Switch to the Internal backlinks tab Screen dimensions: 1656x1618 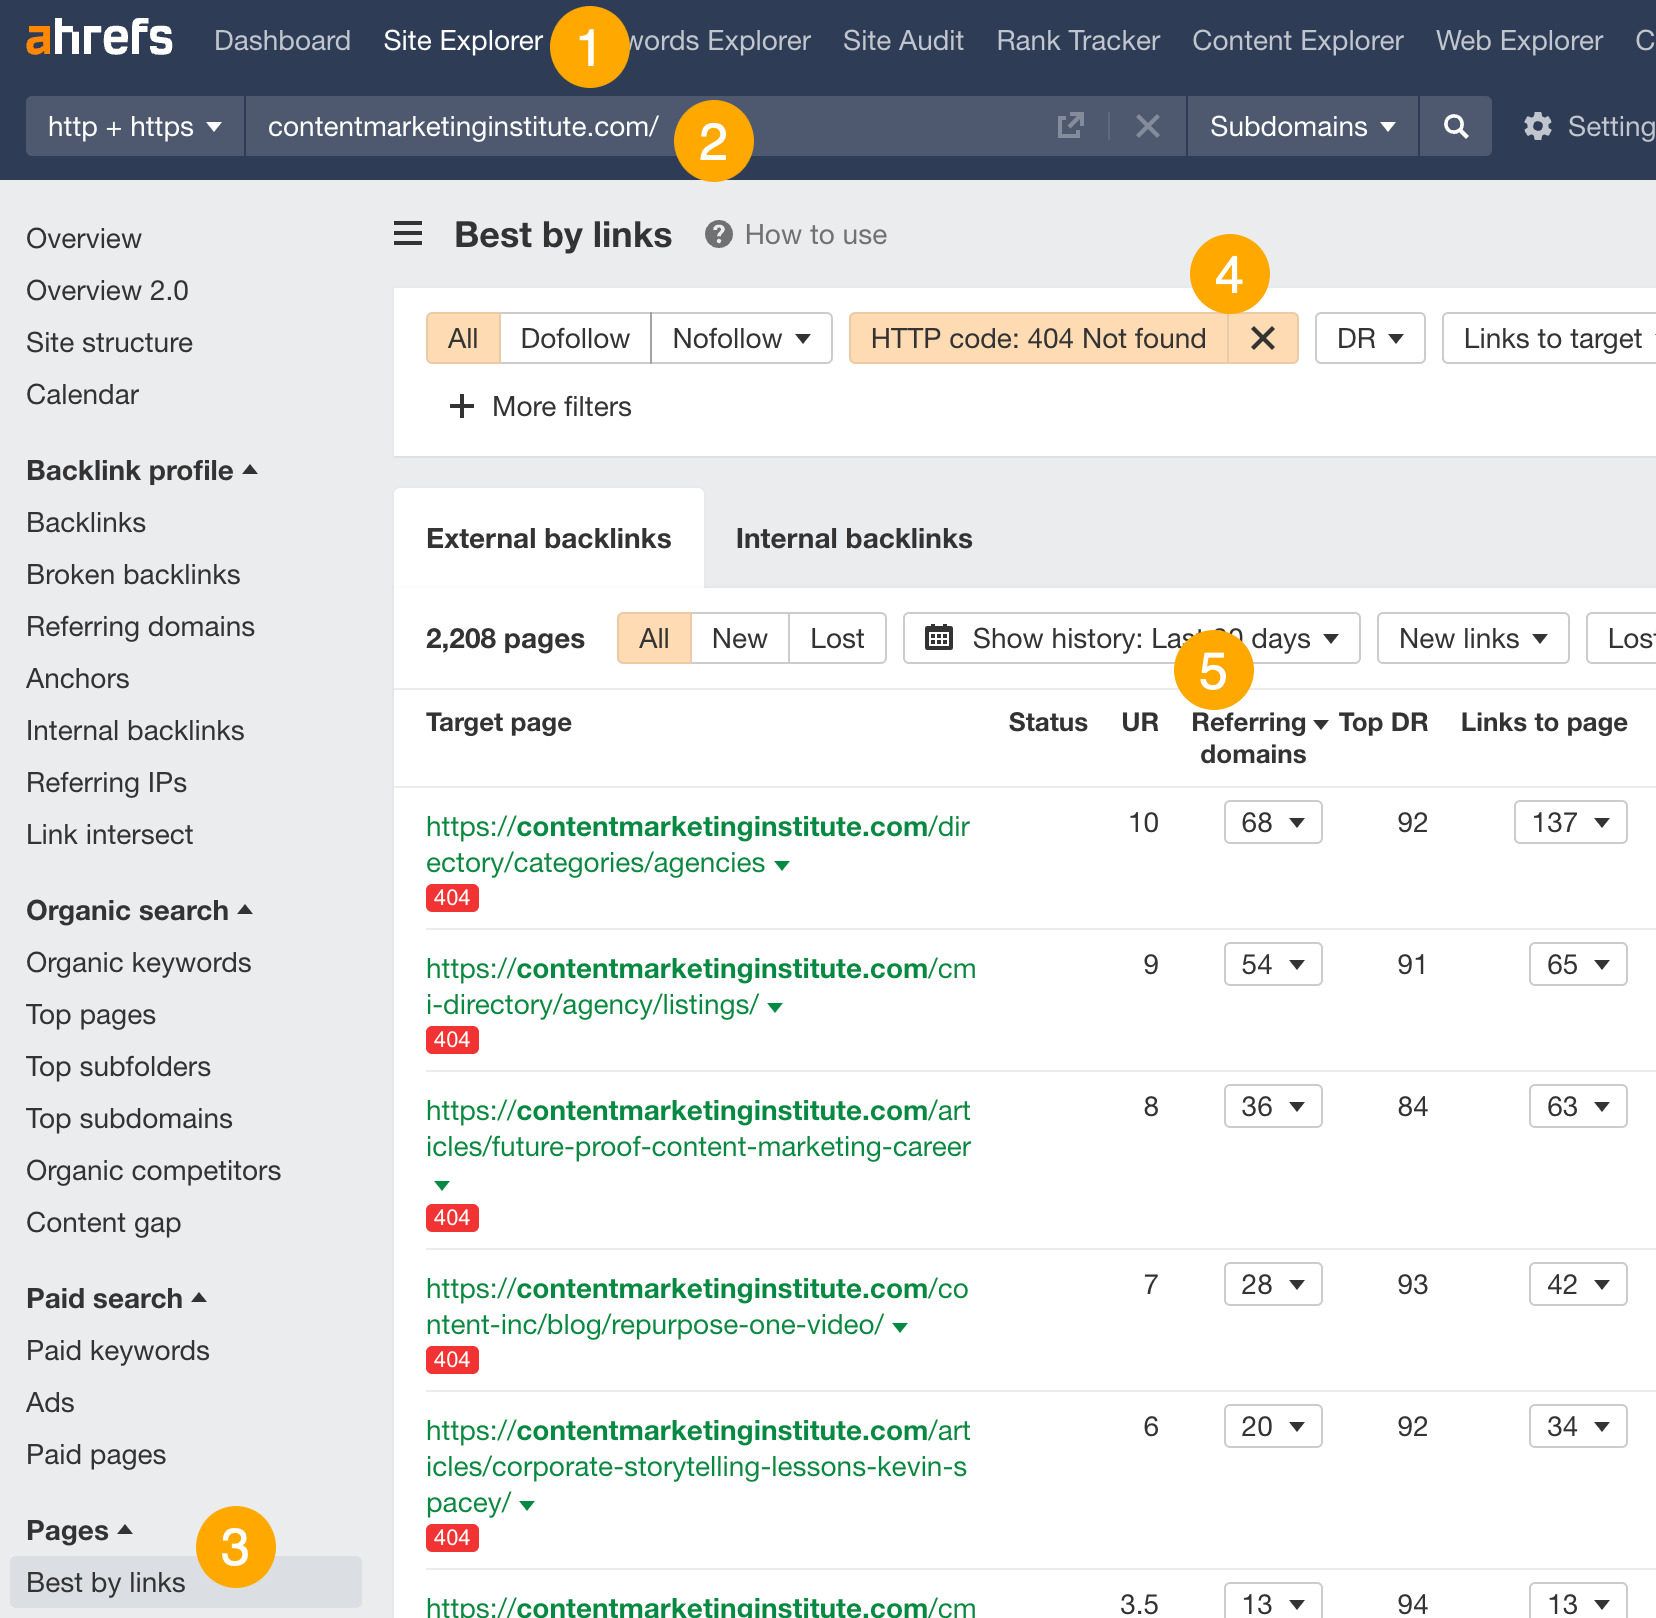click(x=853, y=538)
